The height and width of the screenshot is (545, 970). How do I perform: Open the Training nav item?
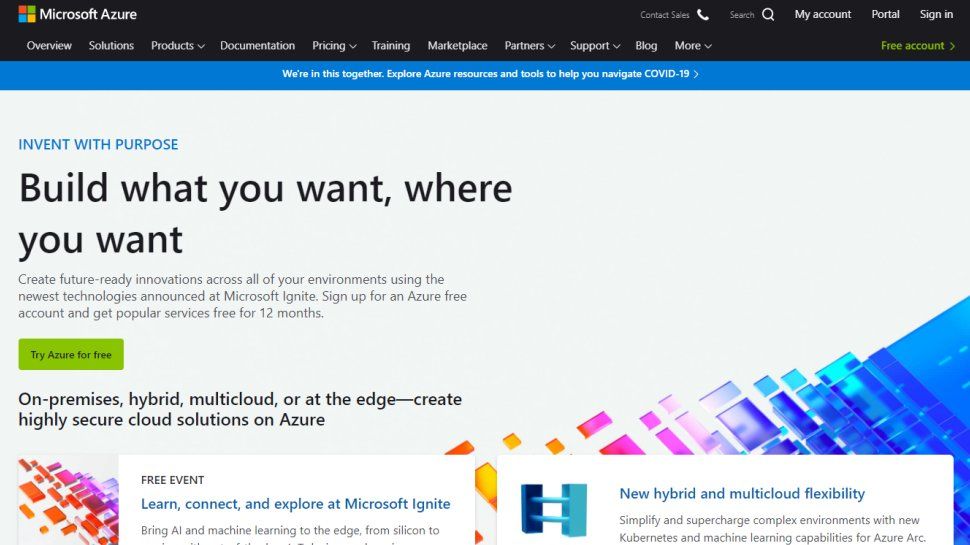point(390,46)
